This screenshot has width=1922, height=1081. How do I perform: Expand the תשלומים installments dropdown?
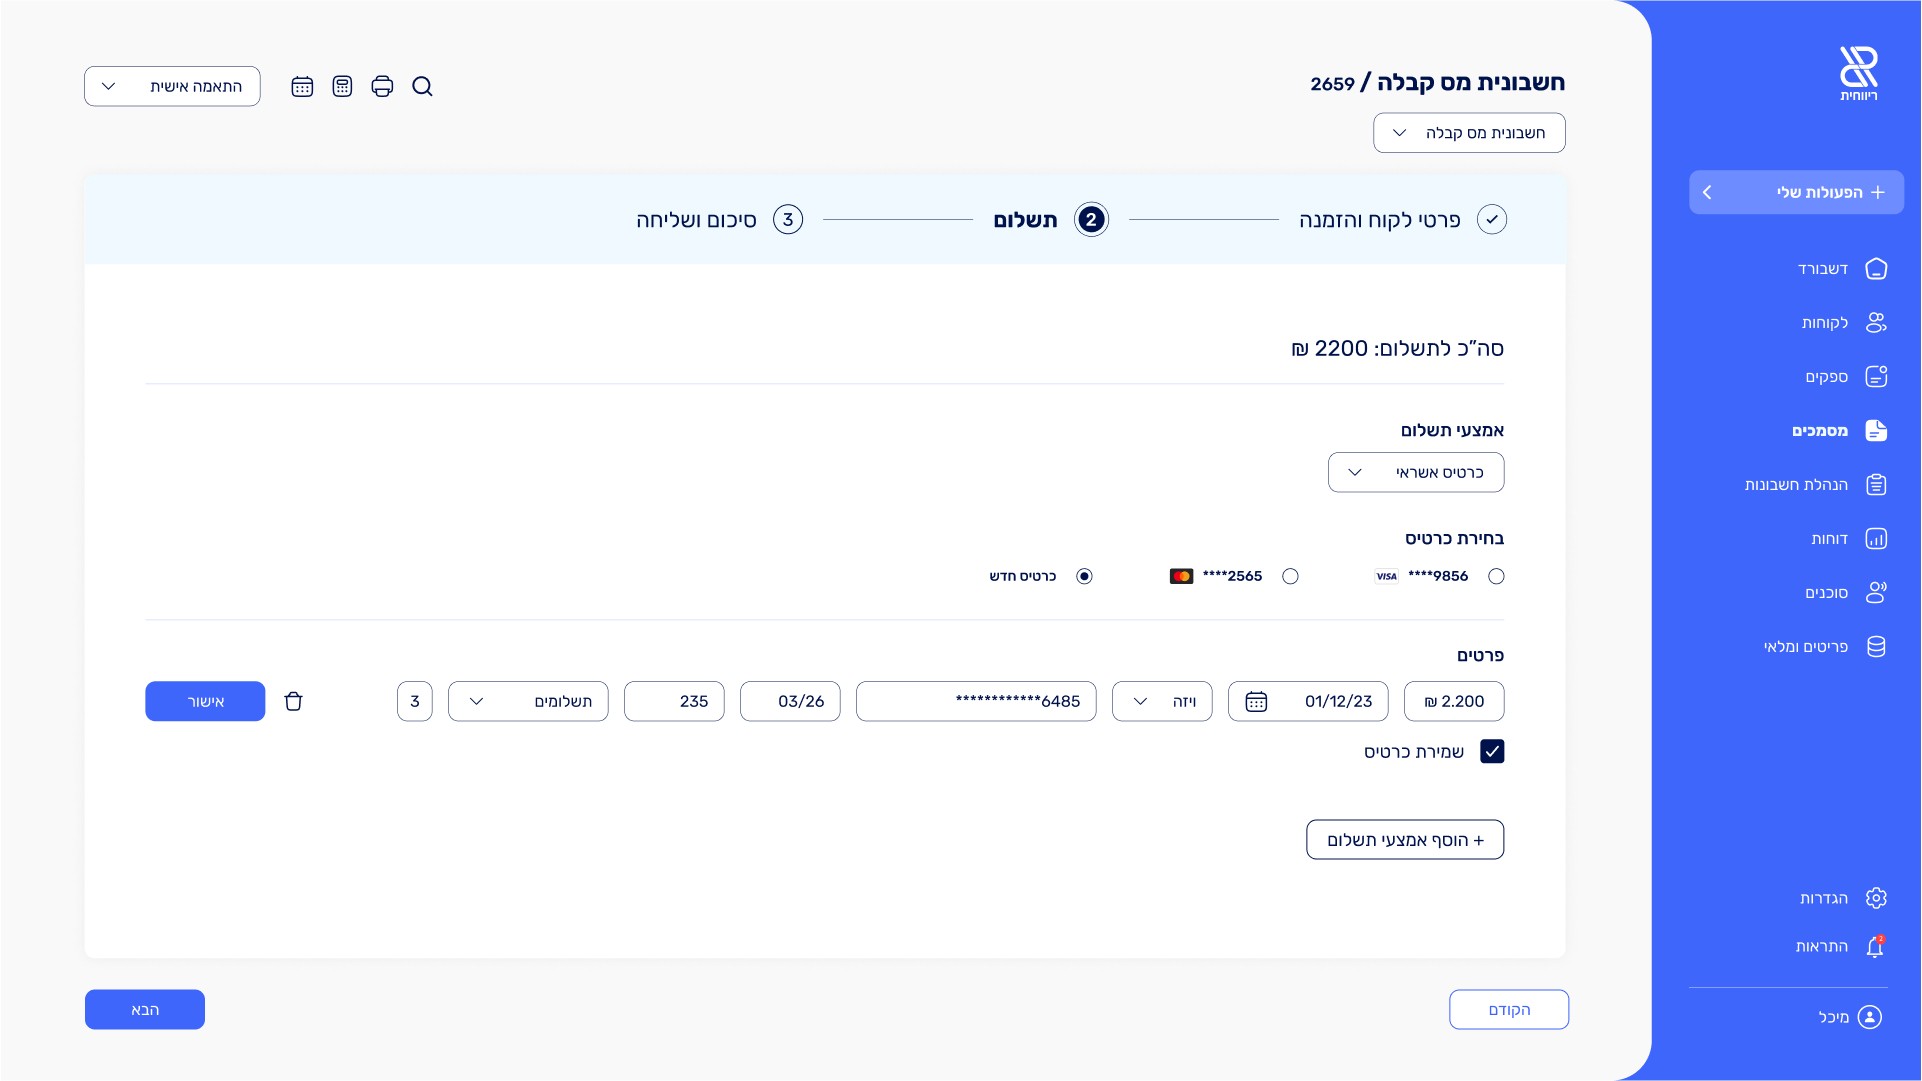(528, 701)
